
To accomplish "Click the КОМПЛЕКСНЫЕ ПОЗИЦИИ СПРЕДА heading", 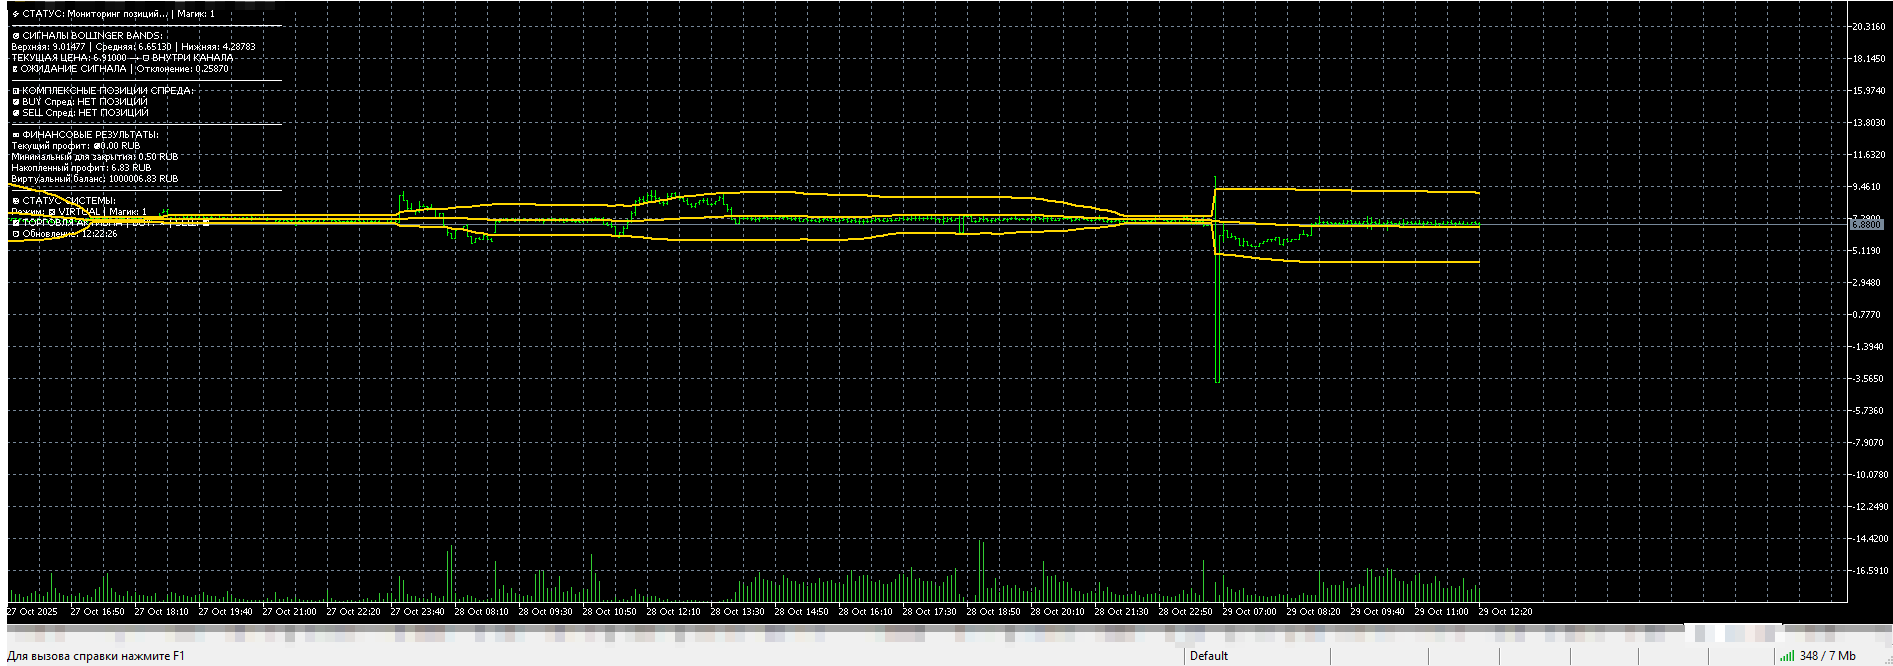I will 103,91.
